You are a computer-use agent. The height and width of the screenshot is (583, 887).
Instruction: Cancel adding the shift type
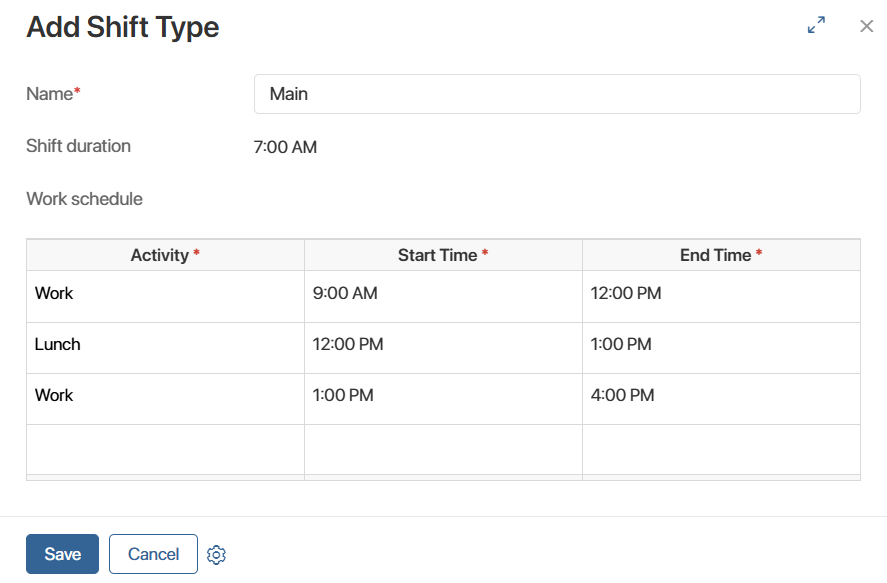click(x=153, y=554)
